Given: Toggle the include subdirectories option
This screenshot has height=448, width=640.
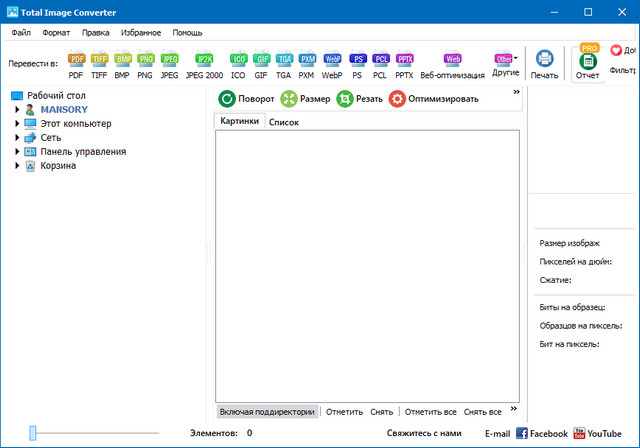Looking at the screenshot, I should [267, 411].
